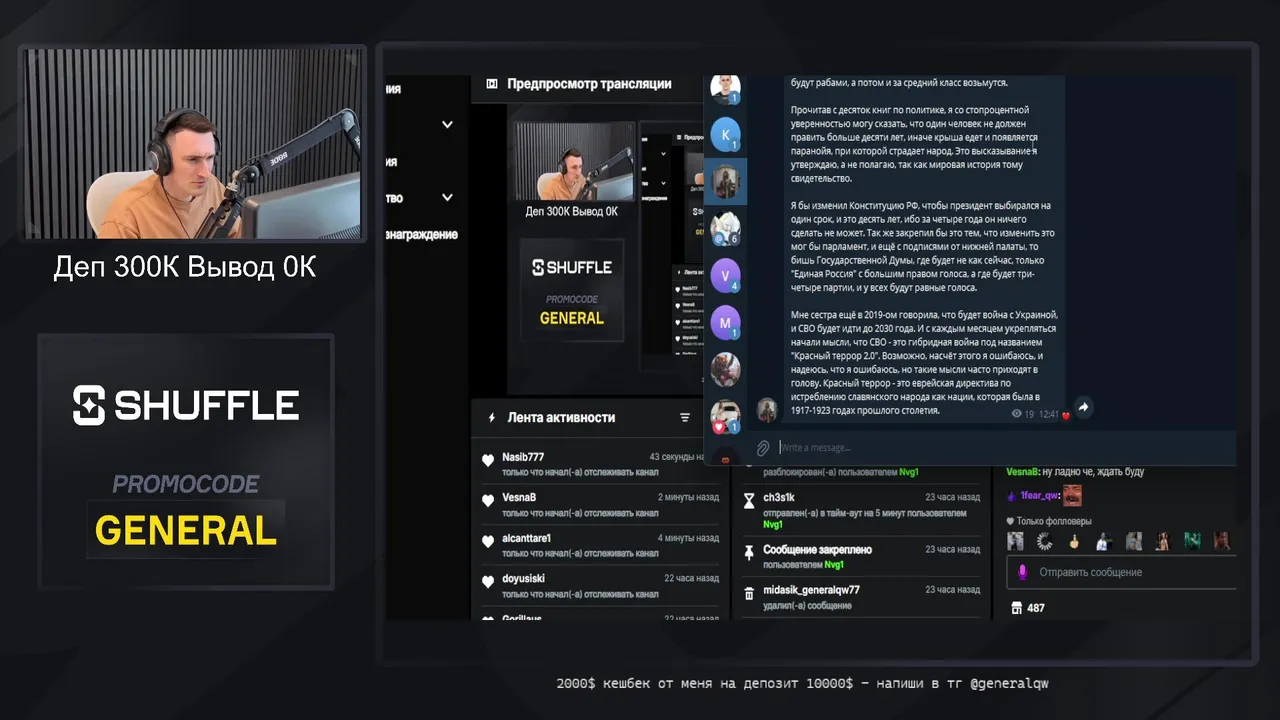This screenshot has height=720, width=1280.
Task: Open Telegram chat with heart badge avatar
Action: 725,416
